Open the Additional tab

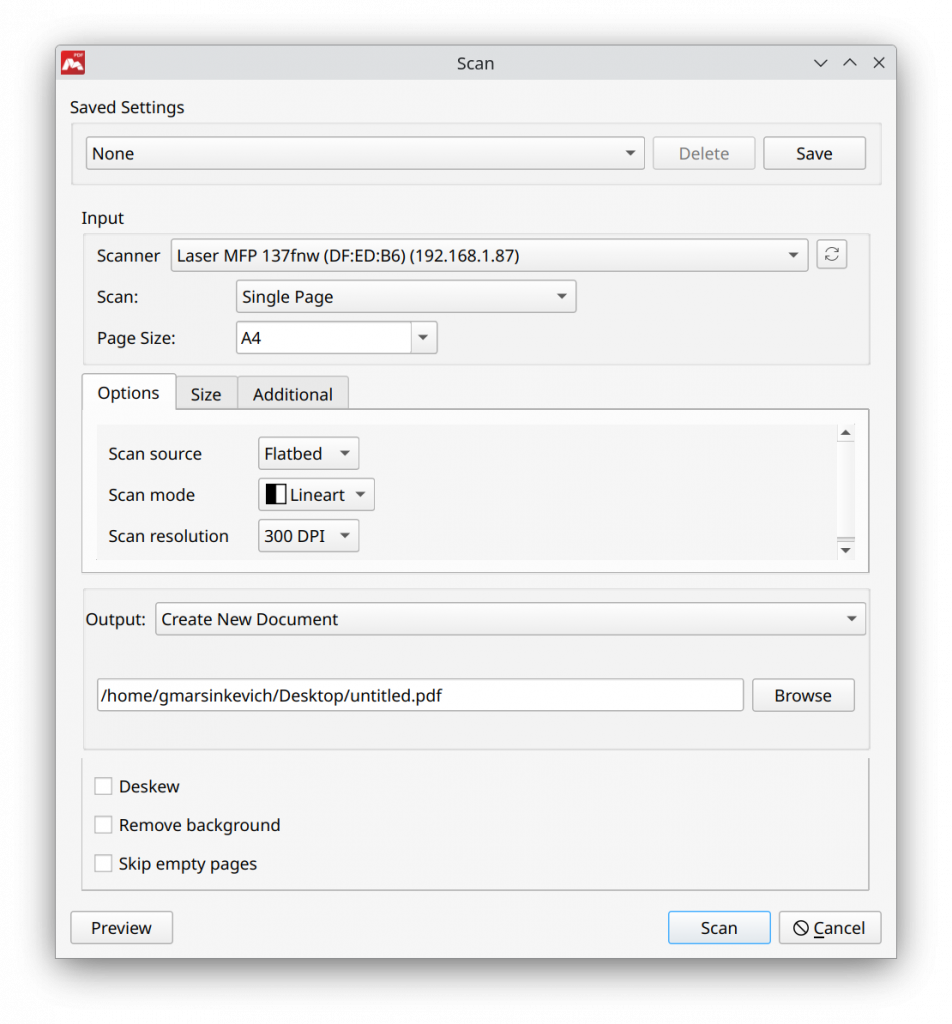292,393
